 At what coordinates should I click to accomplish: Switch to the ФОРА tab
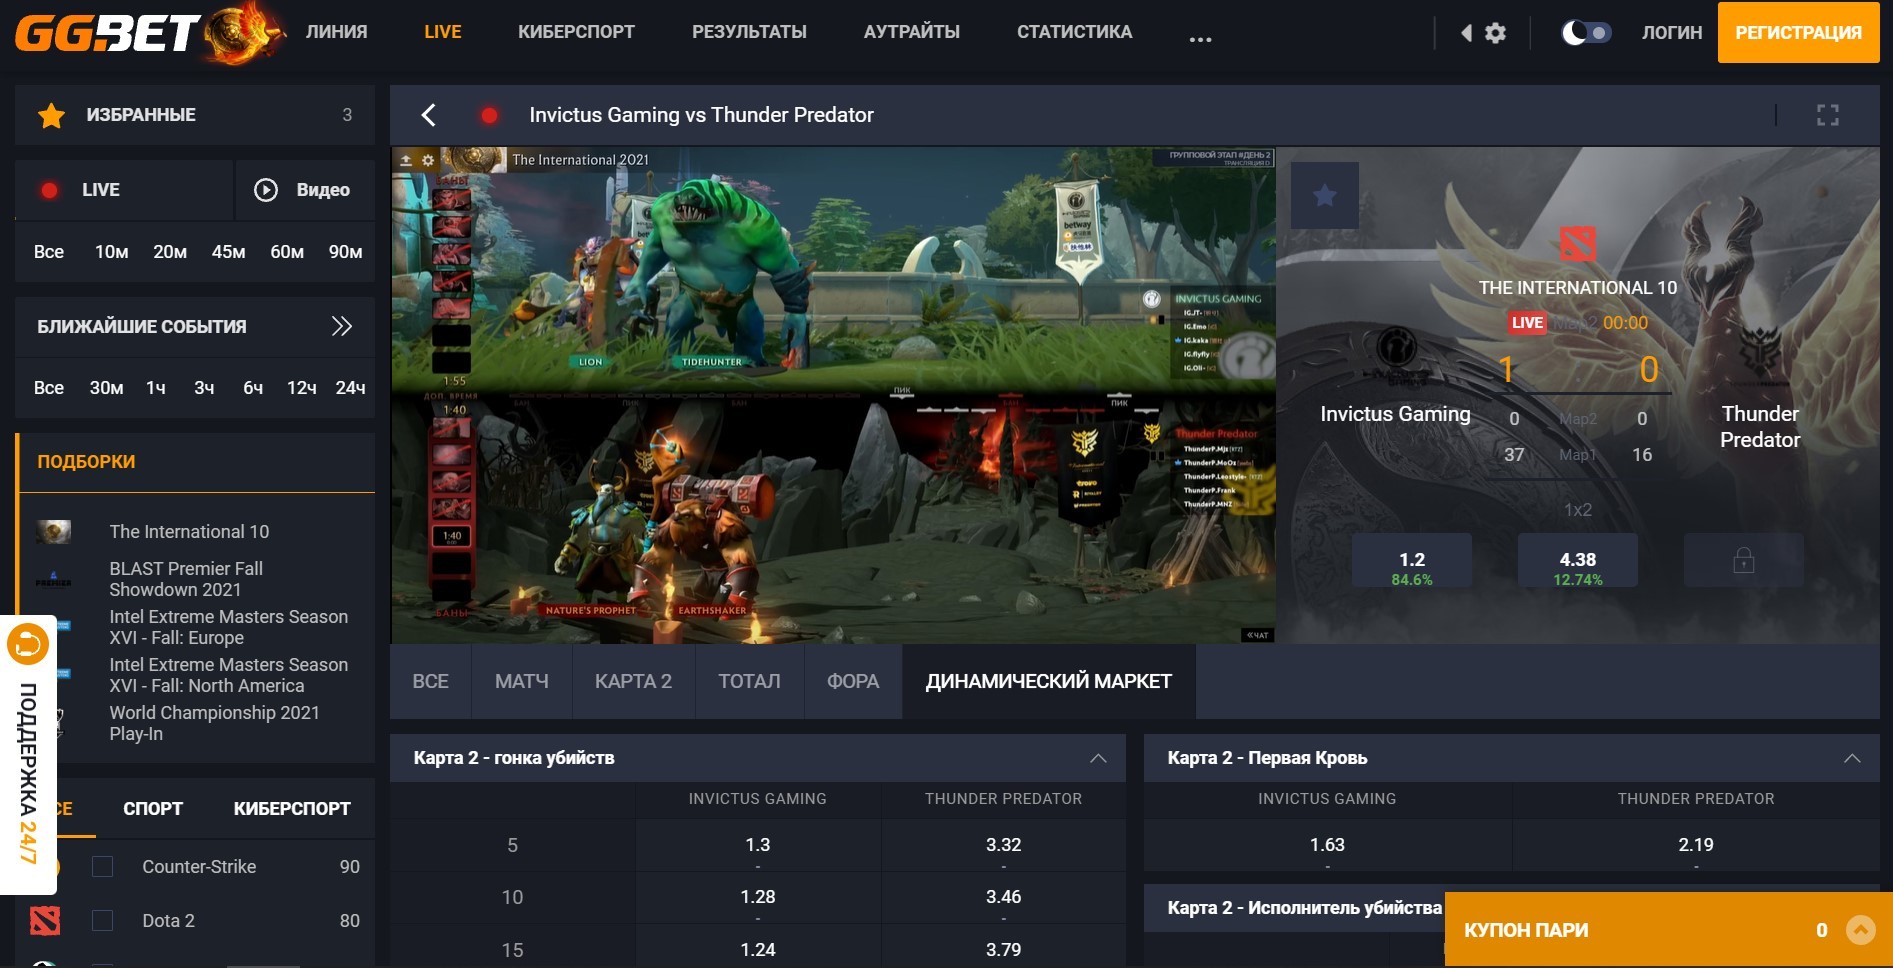pyautogui.click(x=853, y=682)
